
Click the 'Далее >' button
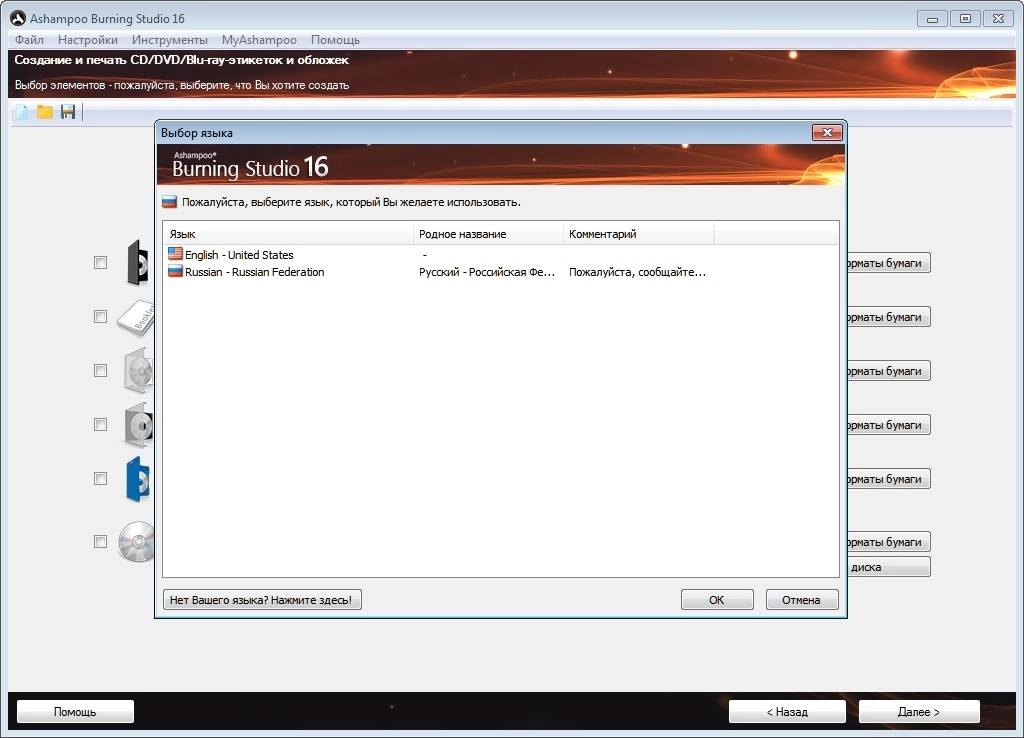click(x=919, y=712)
